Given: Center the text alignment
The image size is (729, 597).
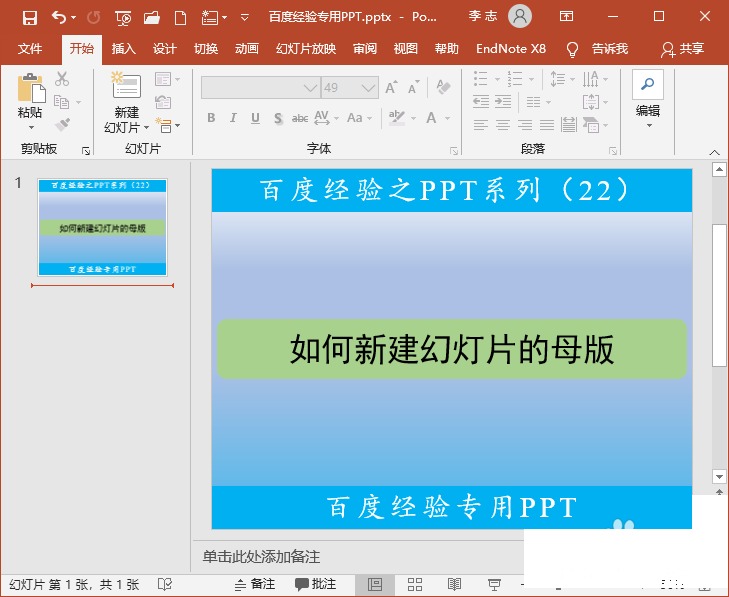Looking at the screenshot, I should tap(503, 125).
